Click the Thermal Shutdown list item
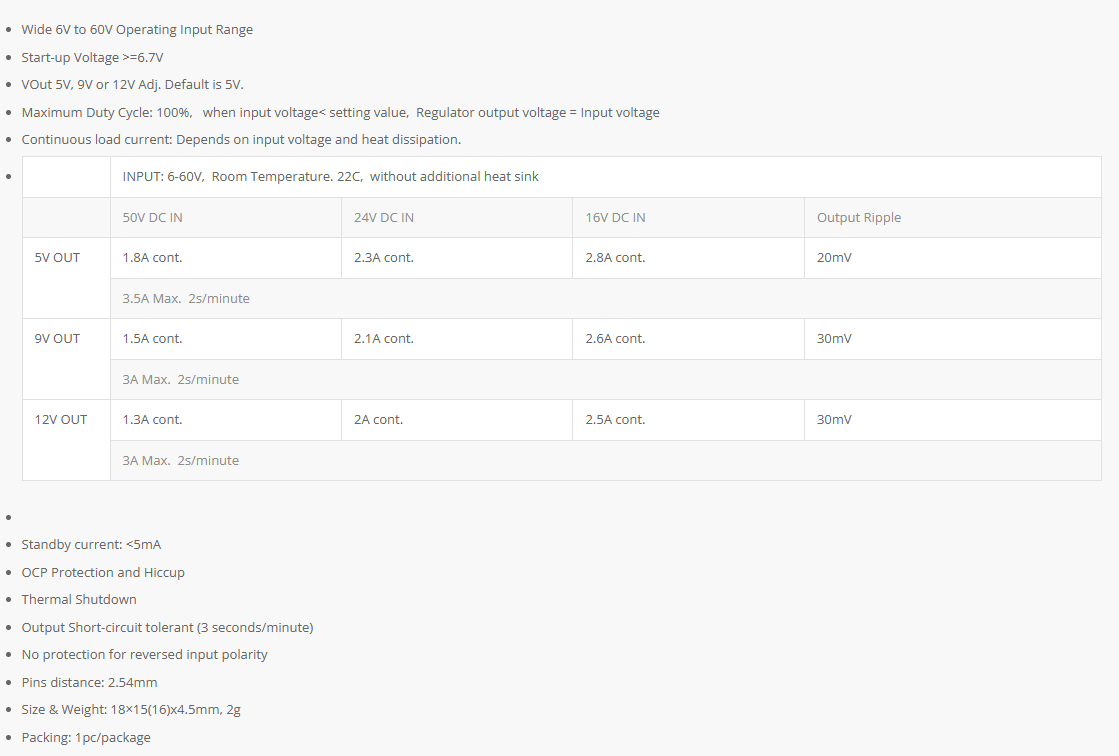Viewport: 1119px width, 756px height. pos(79,600)
